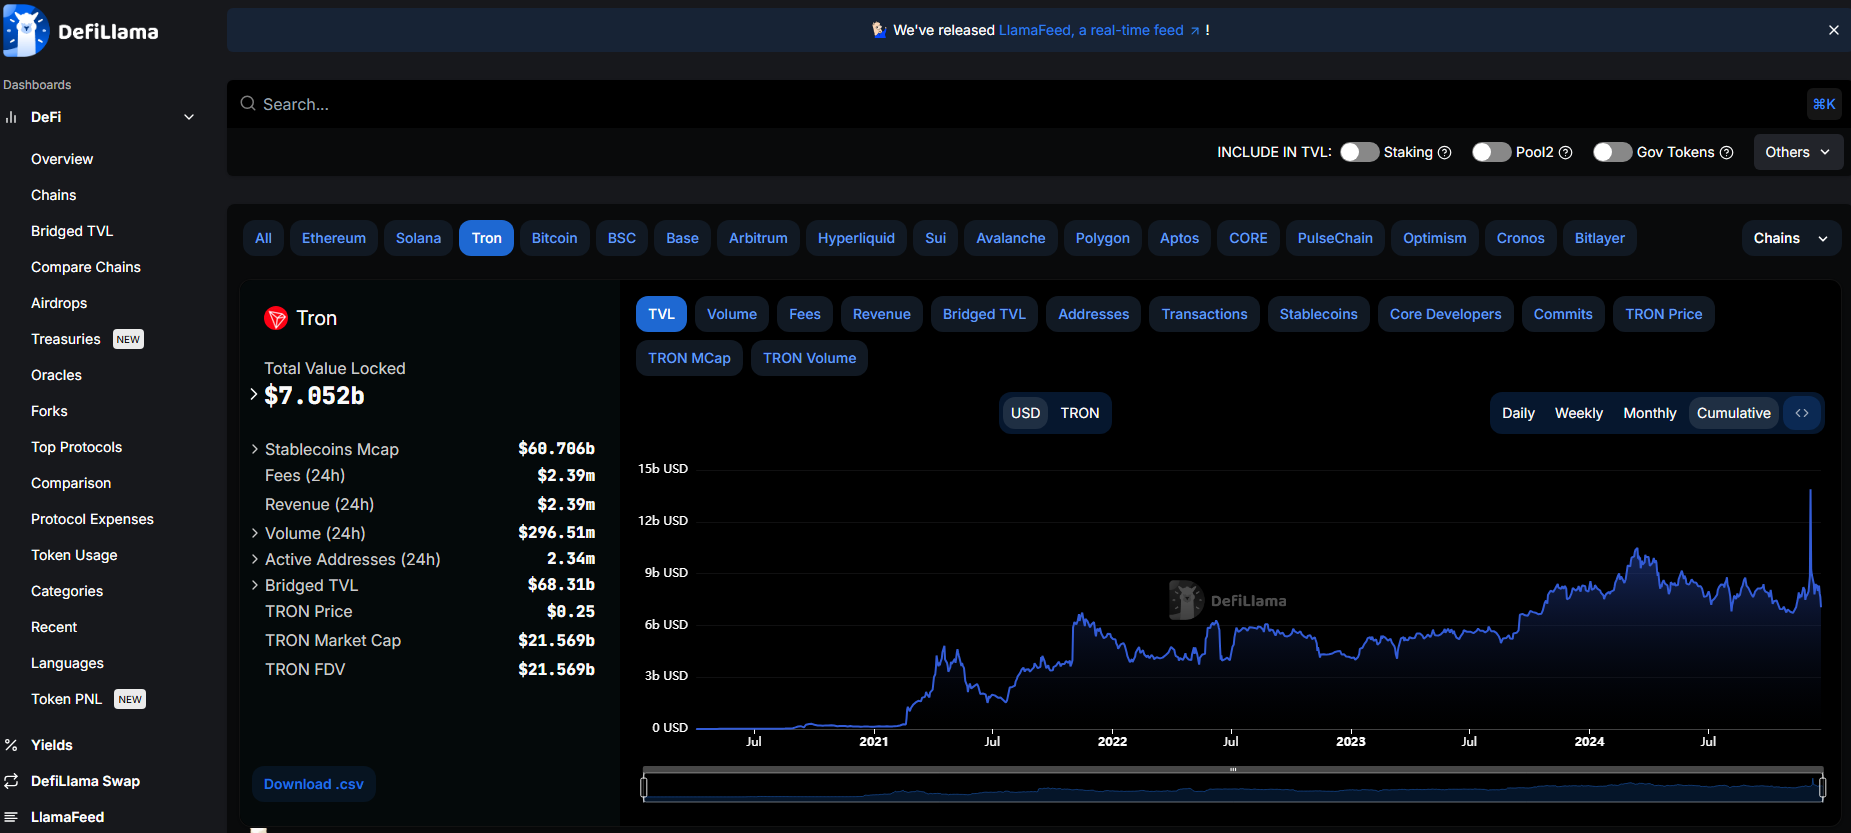Image resolution: width=1851 pixels, height=833 pixels.
Task: Toggle Pool2 inclusion in TVL
Action: click(x=1491, y=152)
